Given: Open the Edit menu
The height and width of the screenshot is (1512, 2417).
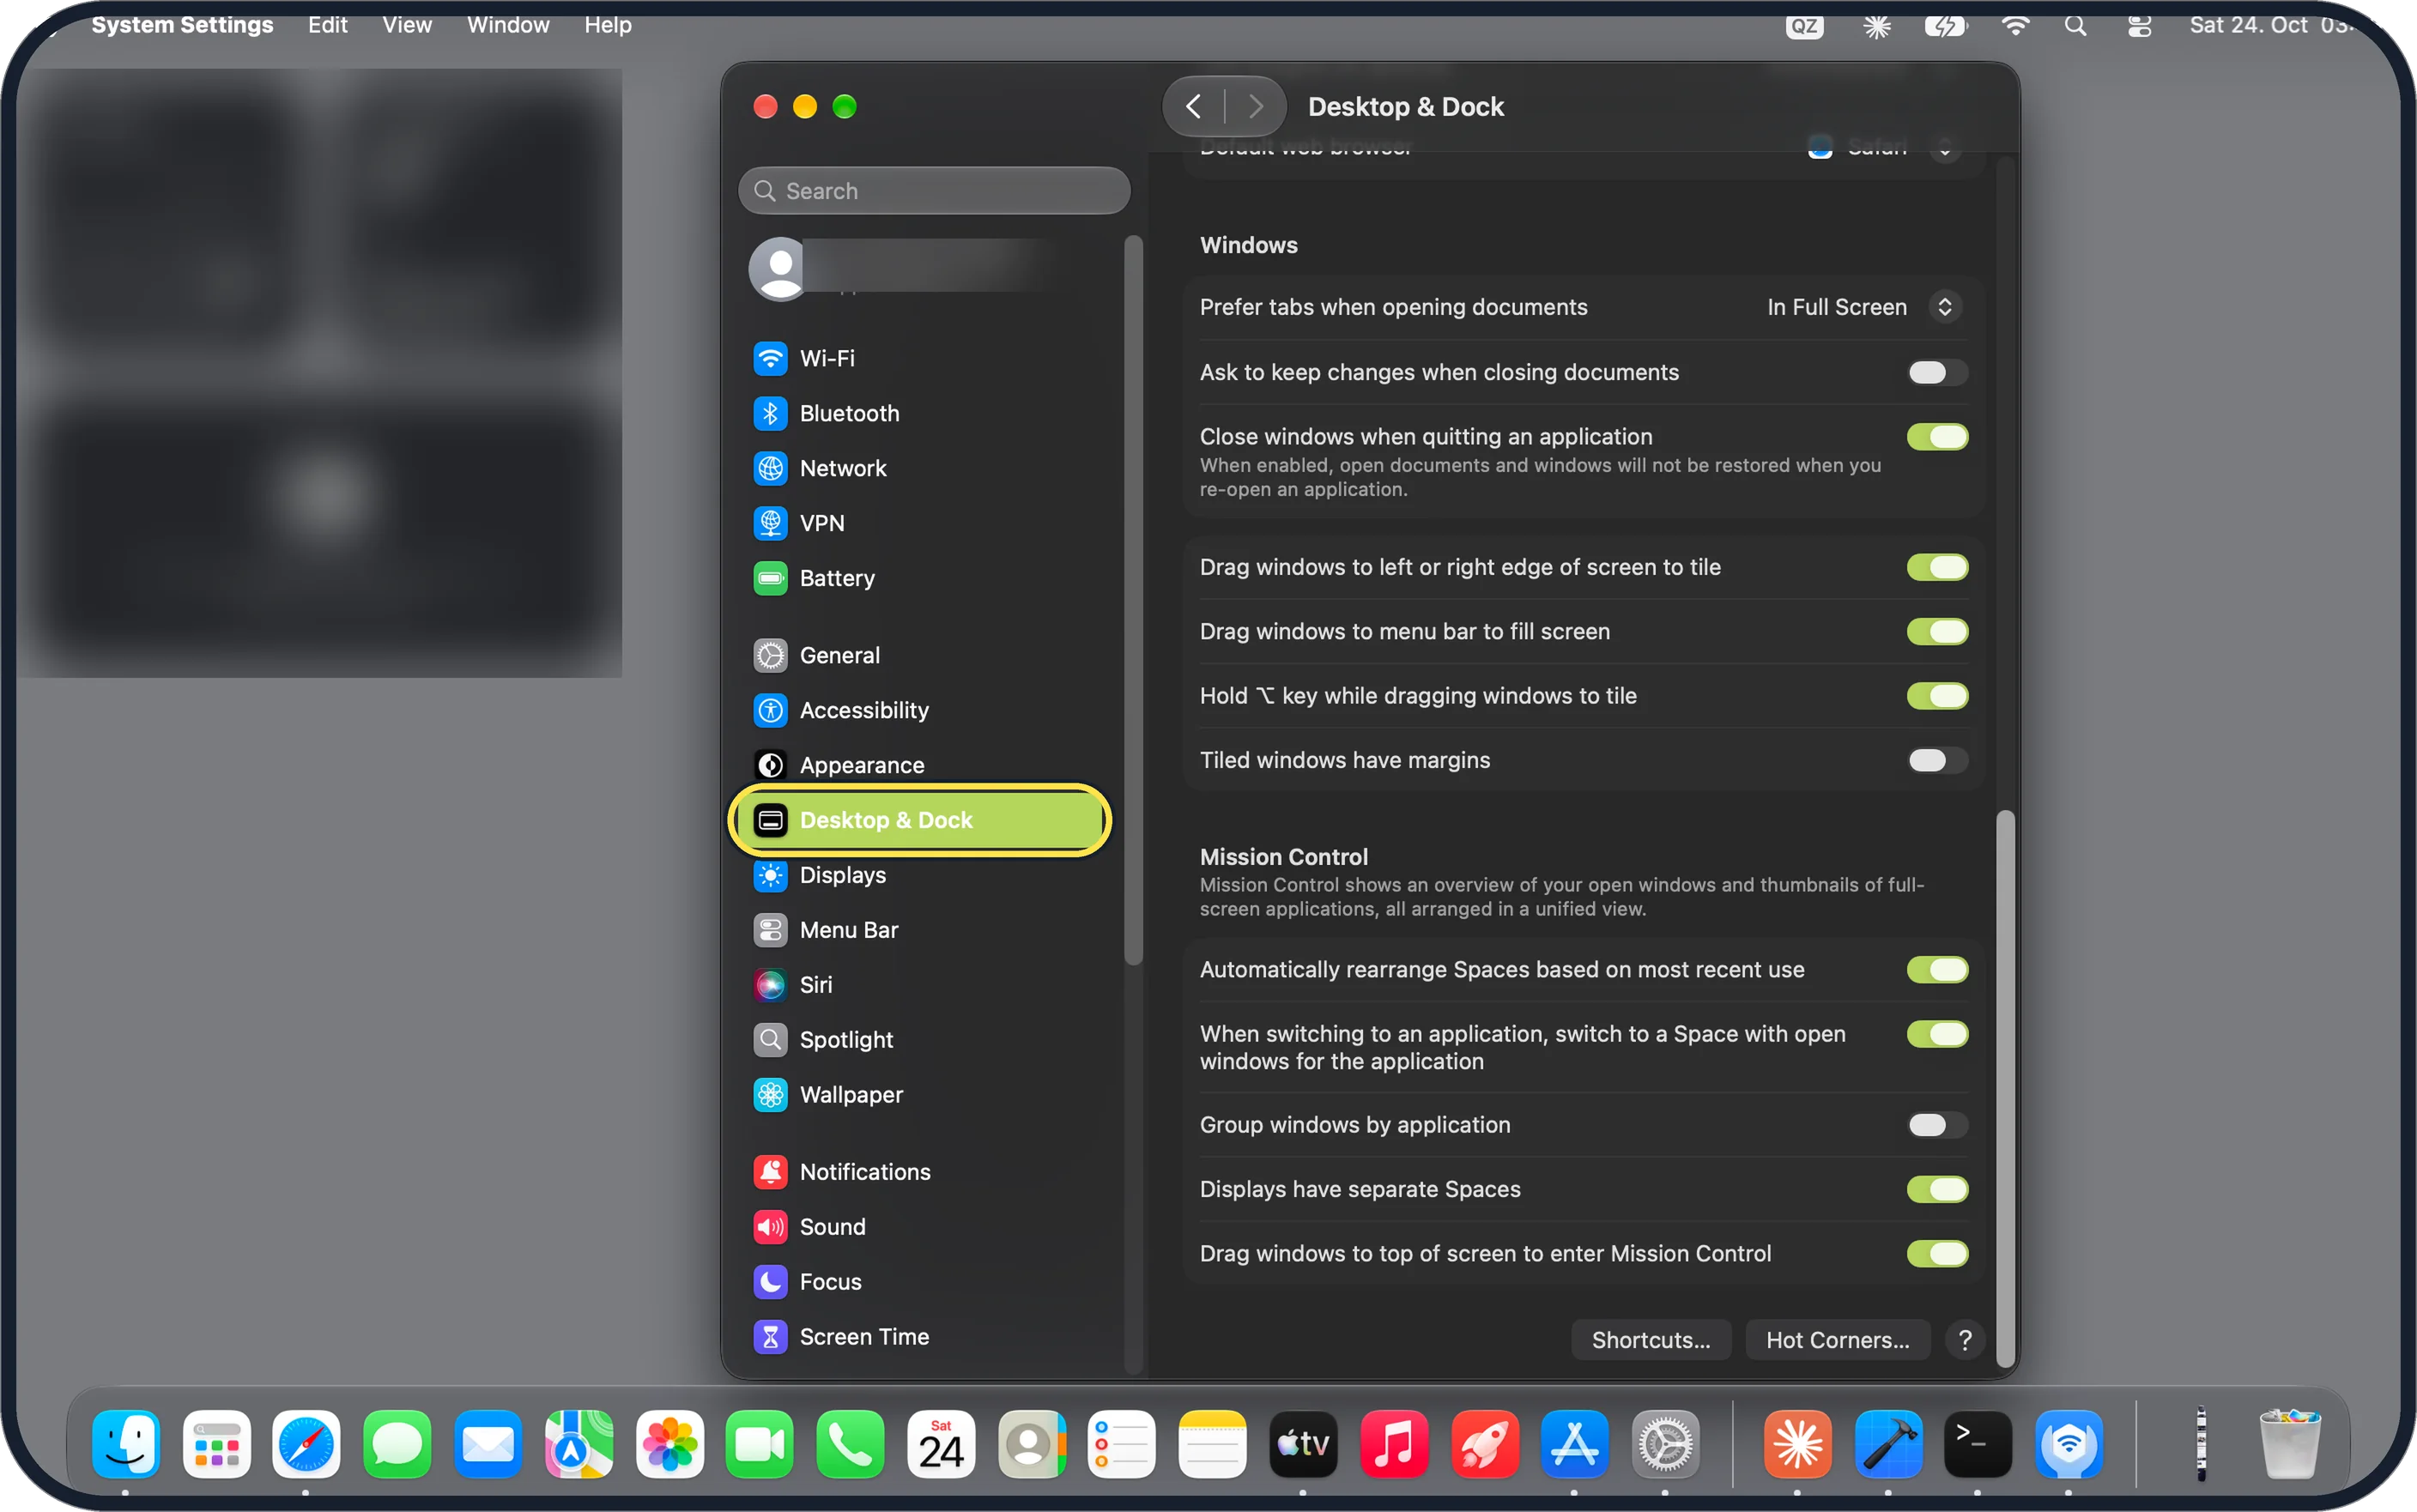Looking at the screenshot, I should point(327,25).
